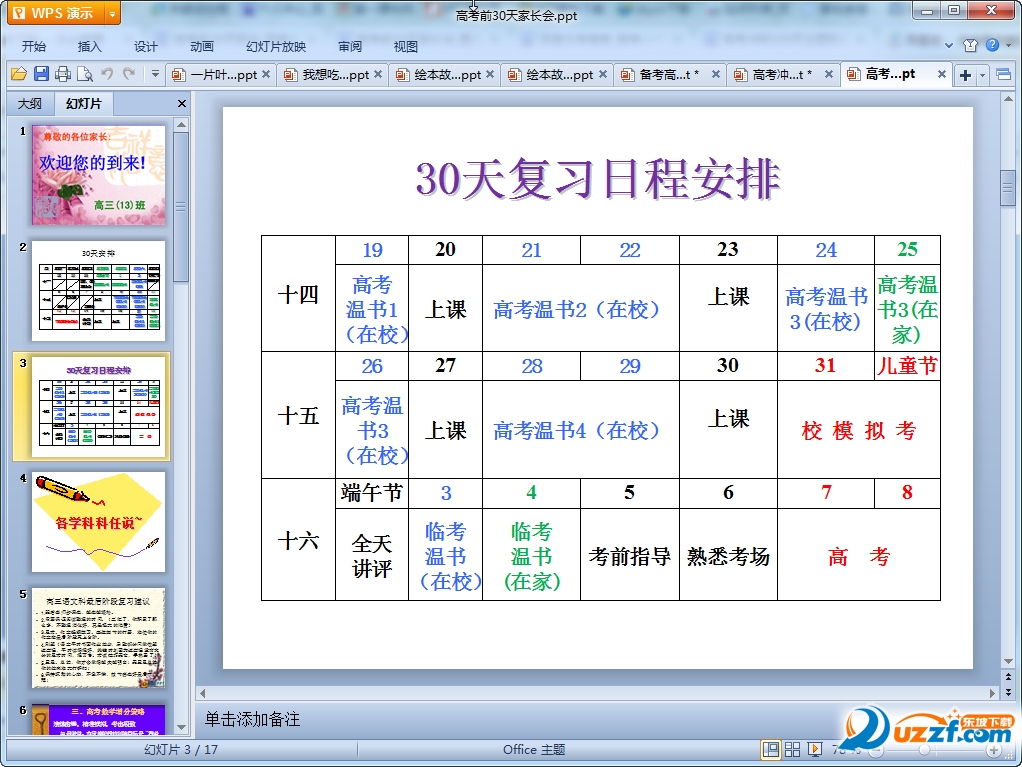
Task: Go to previous slide double-arrow button
Action: [1008, 678]
